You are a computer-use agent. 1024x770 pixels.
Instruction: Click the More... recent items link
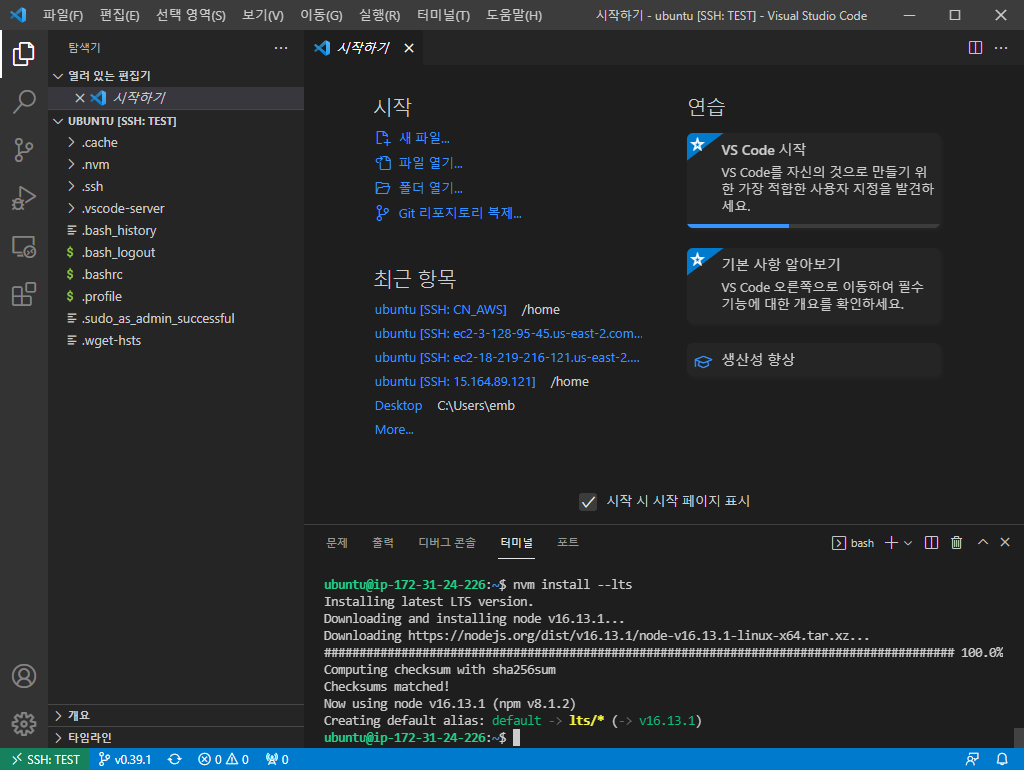click(x=394, y=430)
